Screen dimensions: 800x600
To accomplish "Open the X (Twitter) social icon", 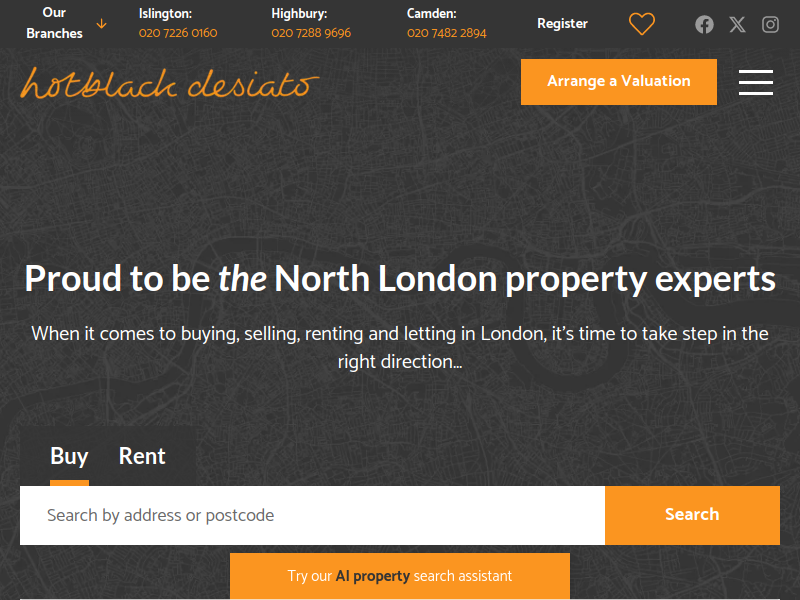I will pyautogui.click(x=737, y=24).
